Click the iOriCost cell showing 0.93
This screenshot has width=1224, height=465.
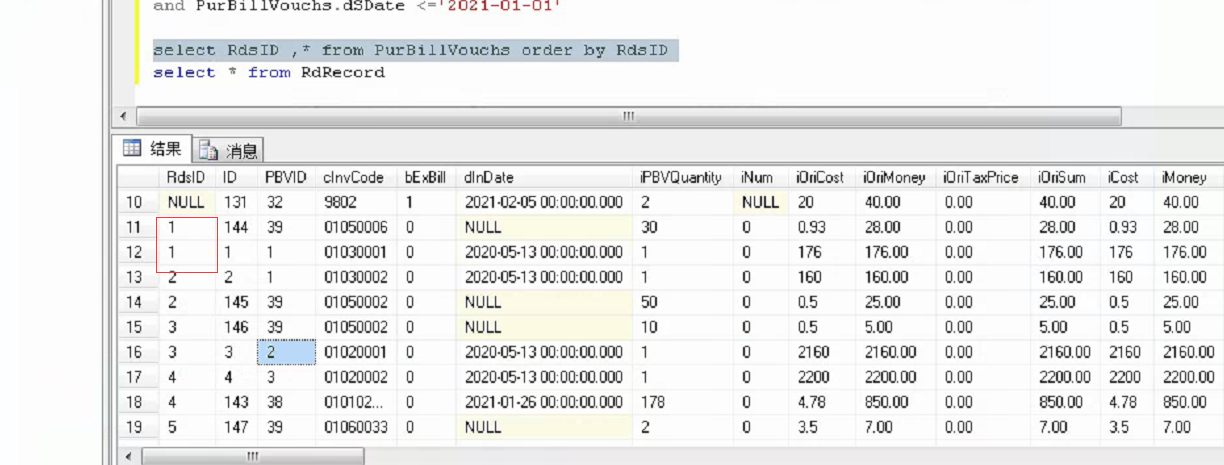823,227
